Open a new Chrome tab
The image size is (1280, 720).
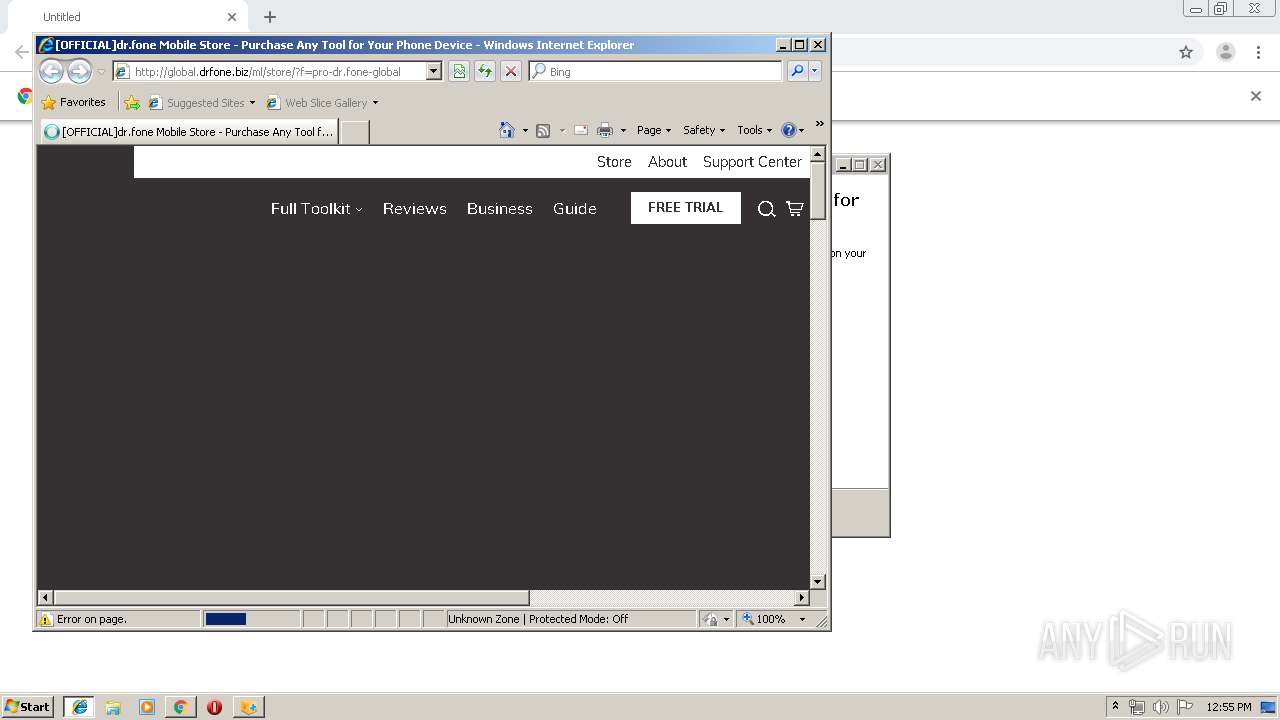(270, 17)
